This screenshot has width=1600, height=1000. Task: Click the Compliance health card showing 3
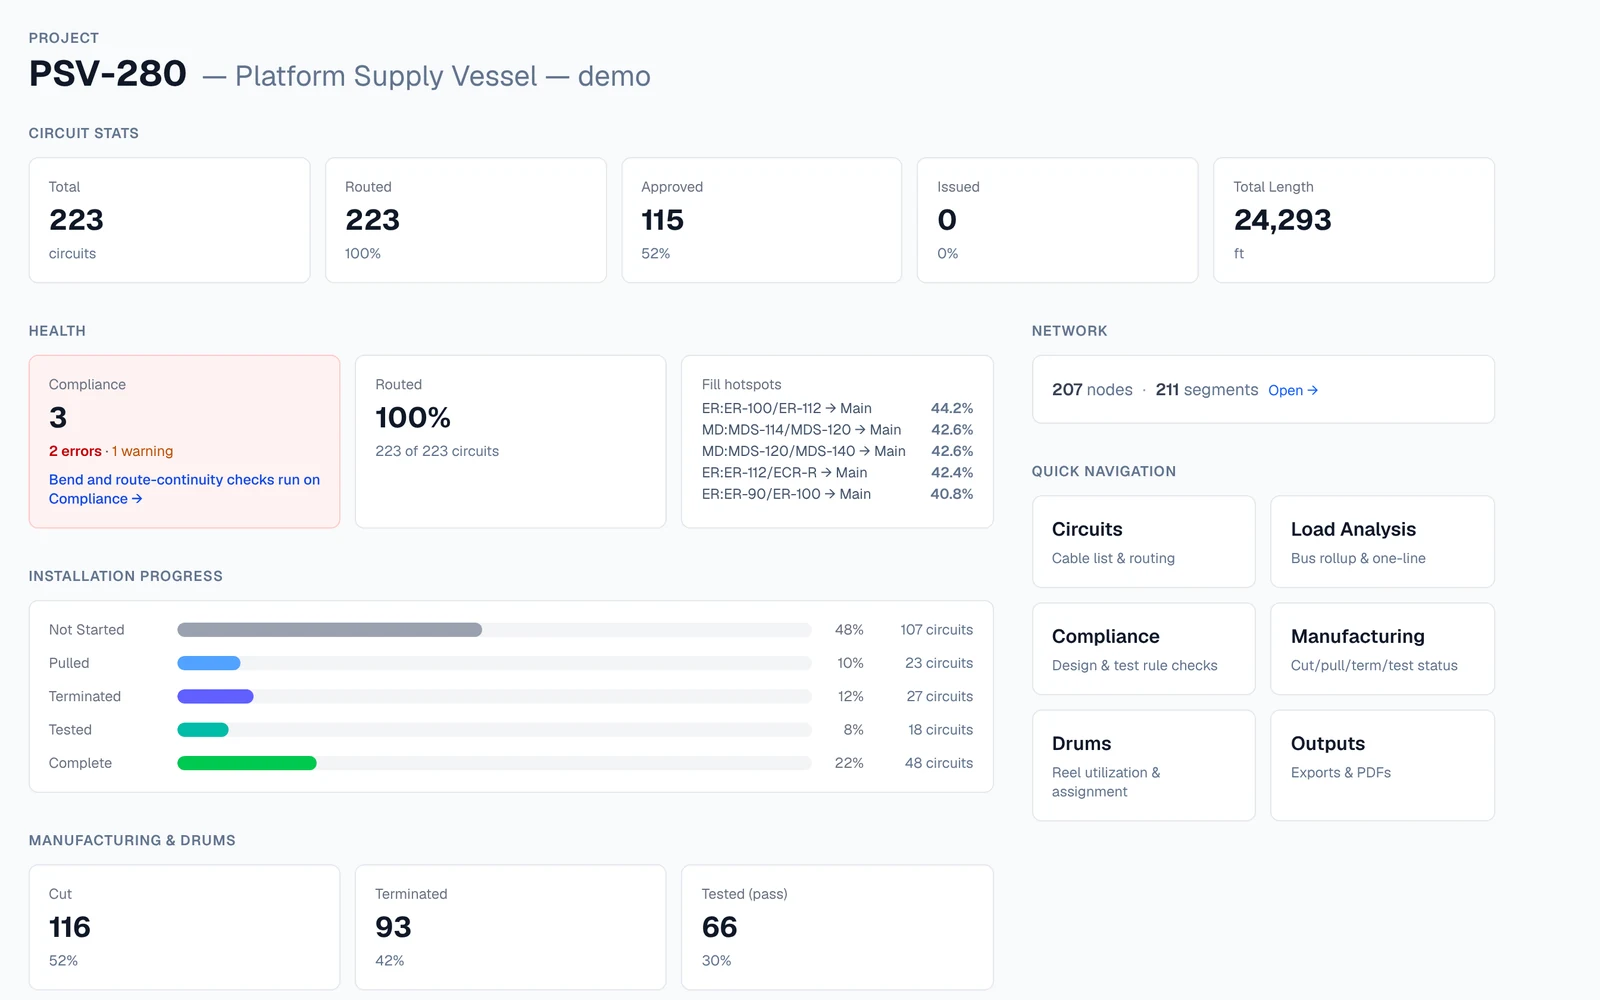point(184,442)
